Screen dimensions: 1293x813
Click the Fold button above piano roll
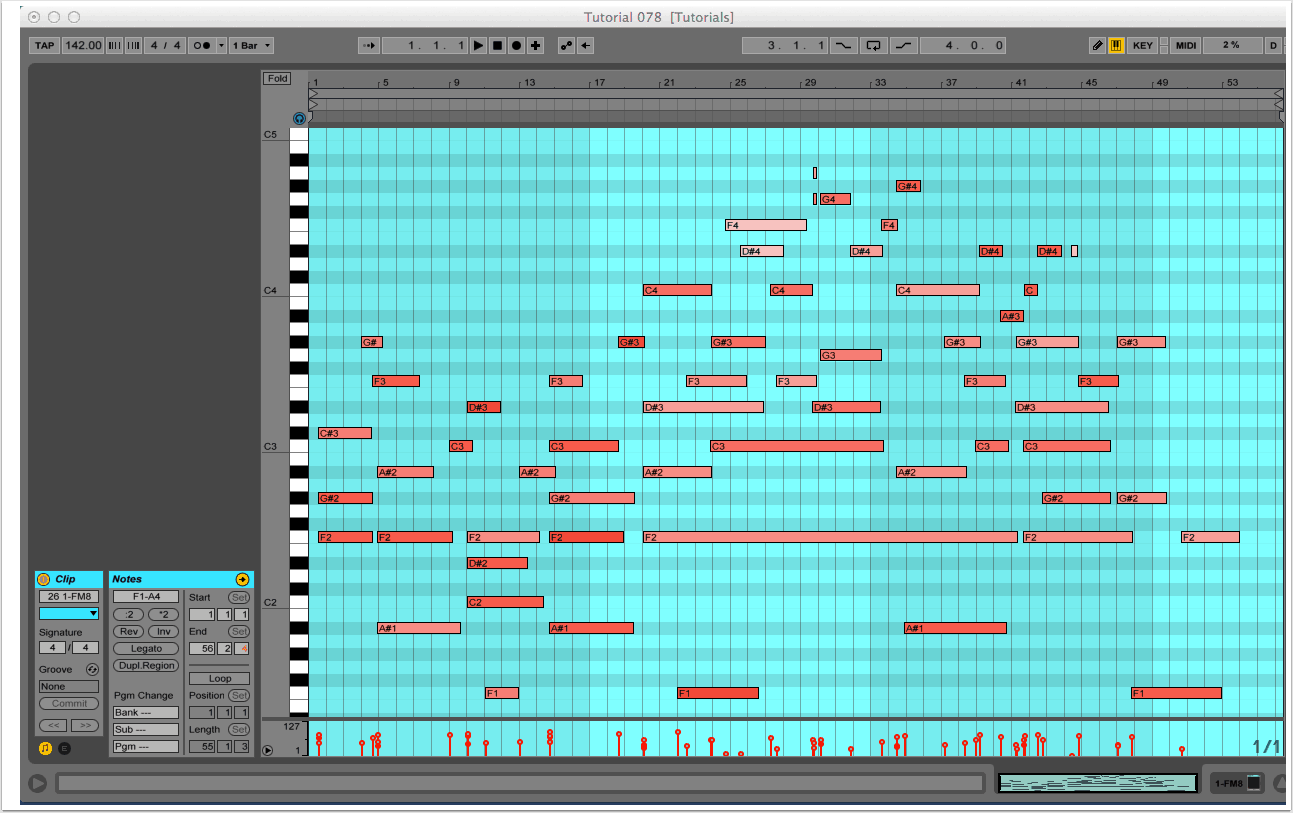277,78
